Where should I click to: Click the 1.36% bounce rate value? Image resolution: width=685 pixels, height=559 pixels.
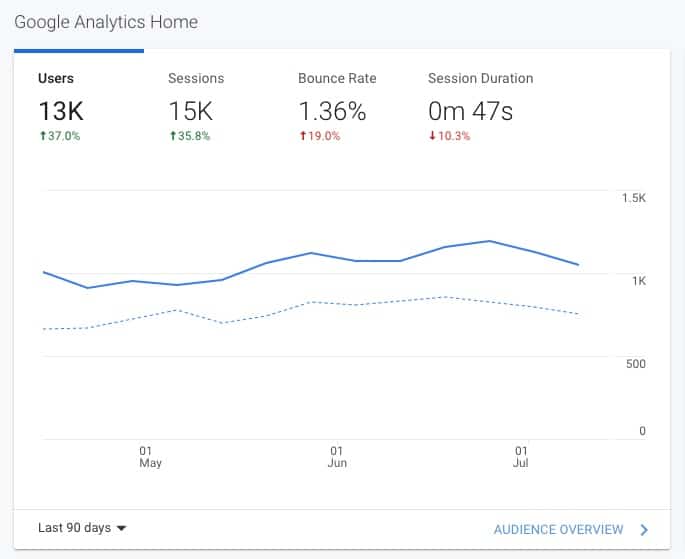click(x=332, y=111)
